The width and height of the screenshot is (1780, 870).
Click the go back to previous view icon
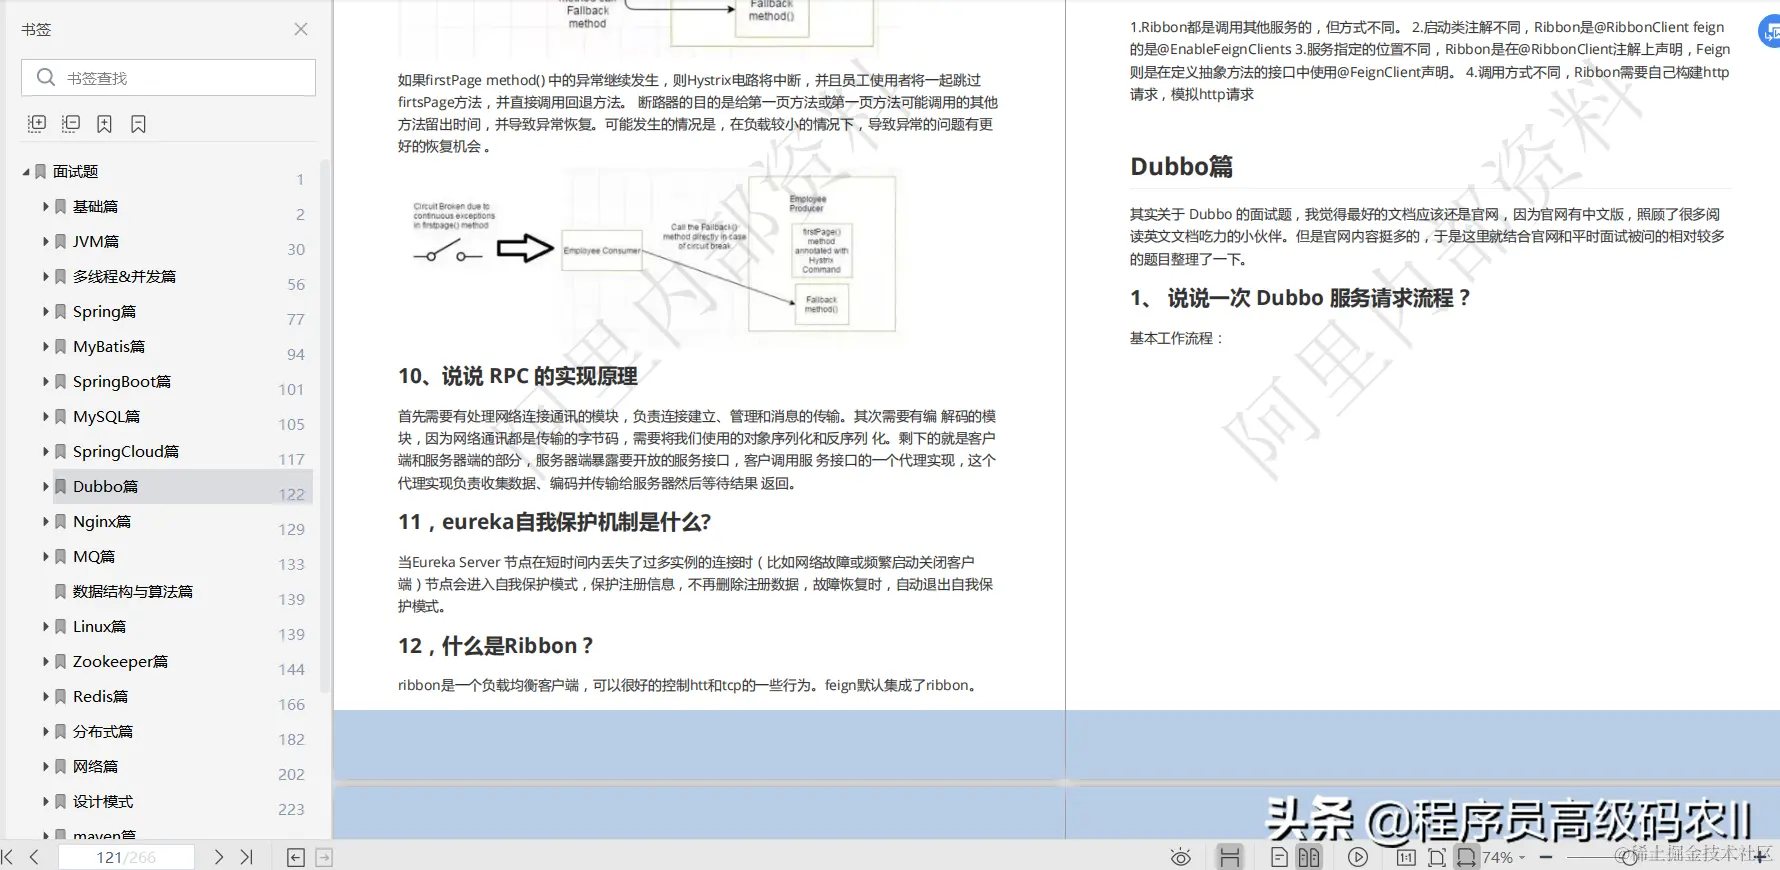(x=296, y=857)
